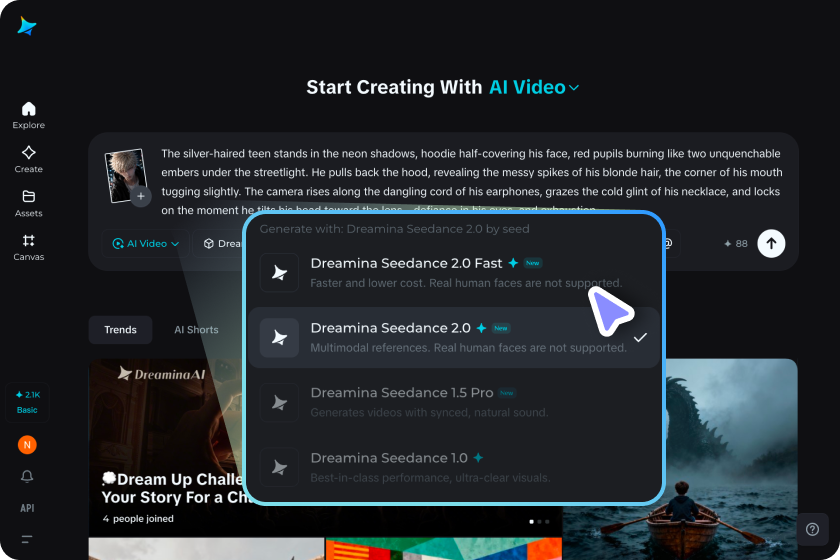Viewport: 840px width, 560px height.
Task: Select Dreamina Seedance 1.5 Pro model
Action: (x=454, y=402)
